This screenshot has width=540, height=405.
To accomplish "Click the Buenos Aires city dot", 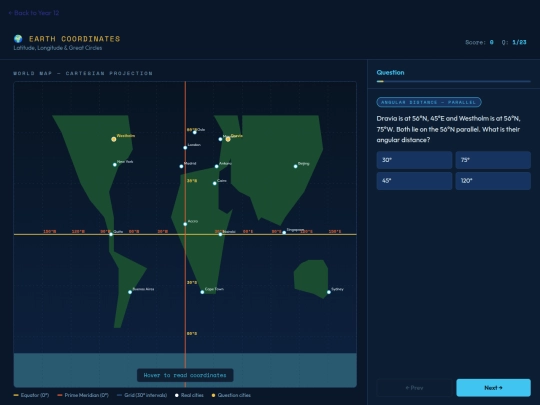I will (x=130, y=292).
